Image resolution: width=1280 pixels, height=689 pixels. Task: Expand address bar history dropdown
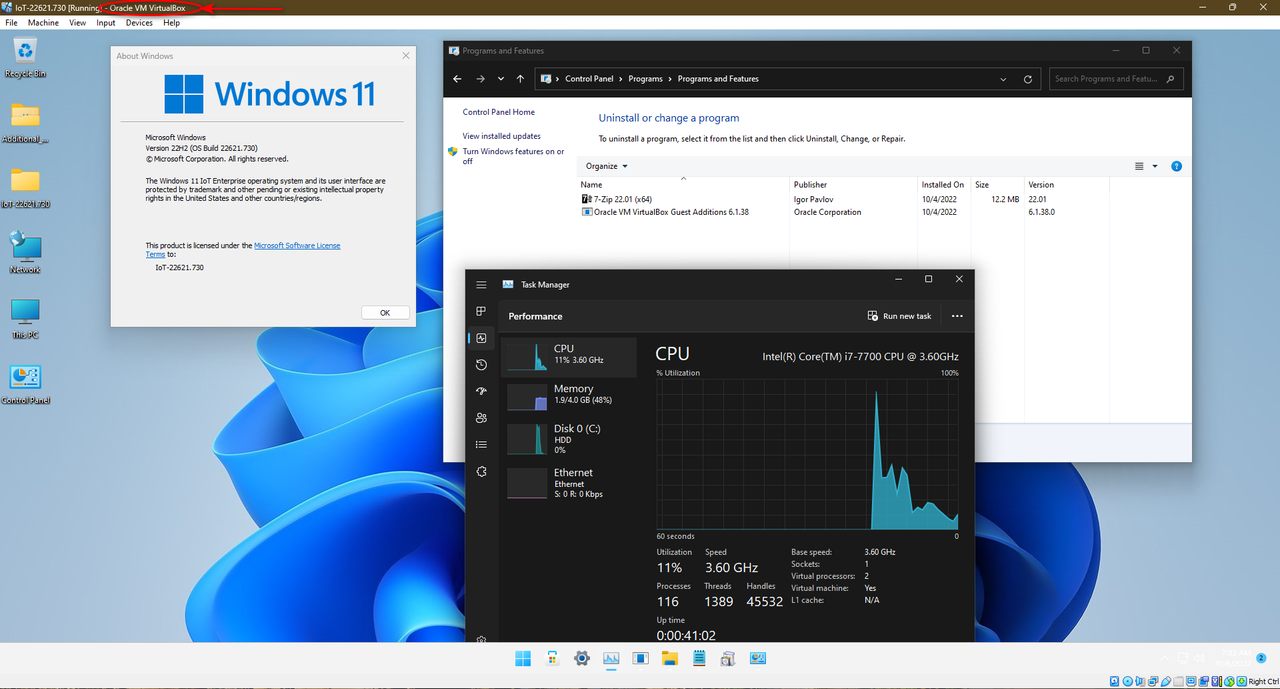tap(1003, 79)
